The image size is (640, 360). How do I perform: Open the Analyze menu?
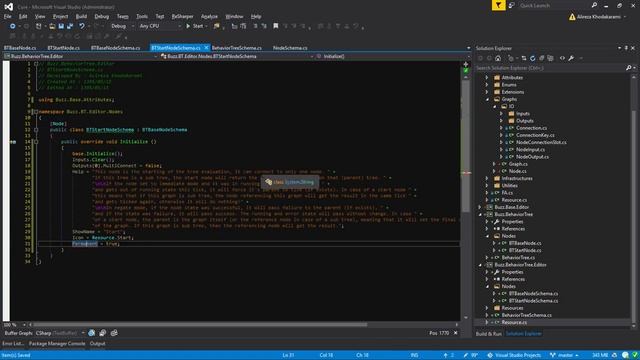click(x=209, y=17)
